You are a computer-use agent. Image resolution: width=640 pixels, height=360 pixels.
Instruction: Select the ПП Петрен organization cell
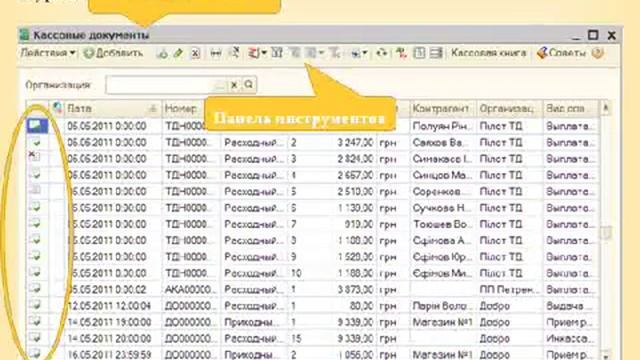point(509,289)
